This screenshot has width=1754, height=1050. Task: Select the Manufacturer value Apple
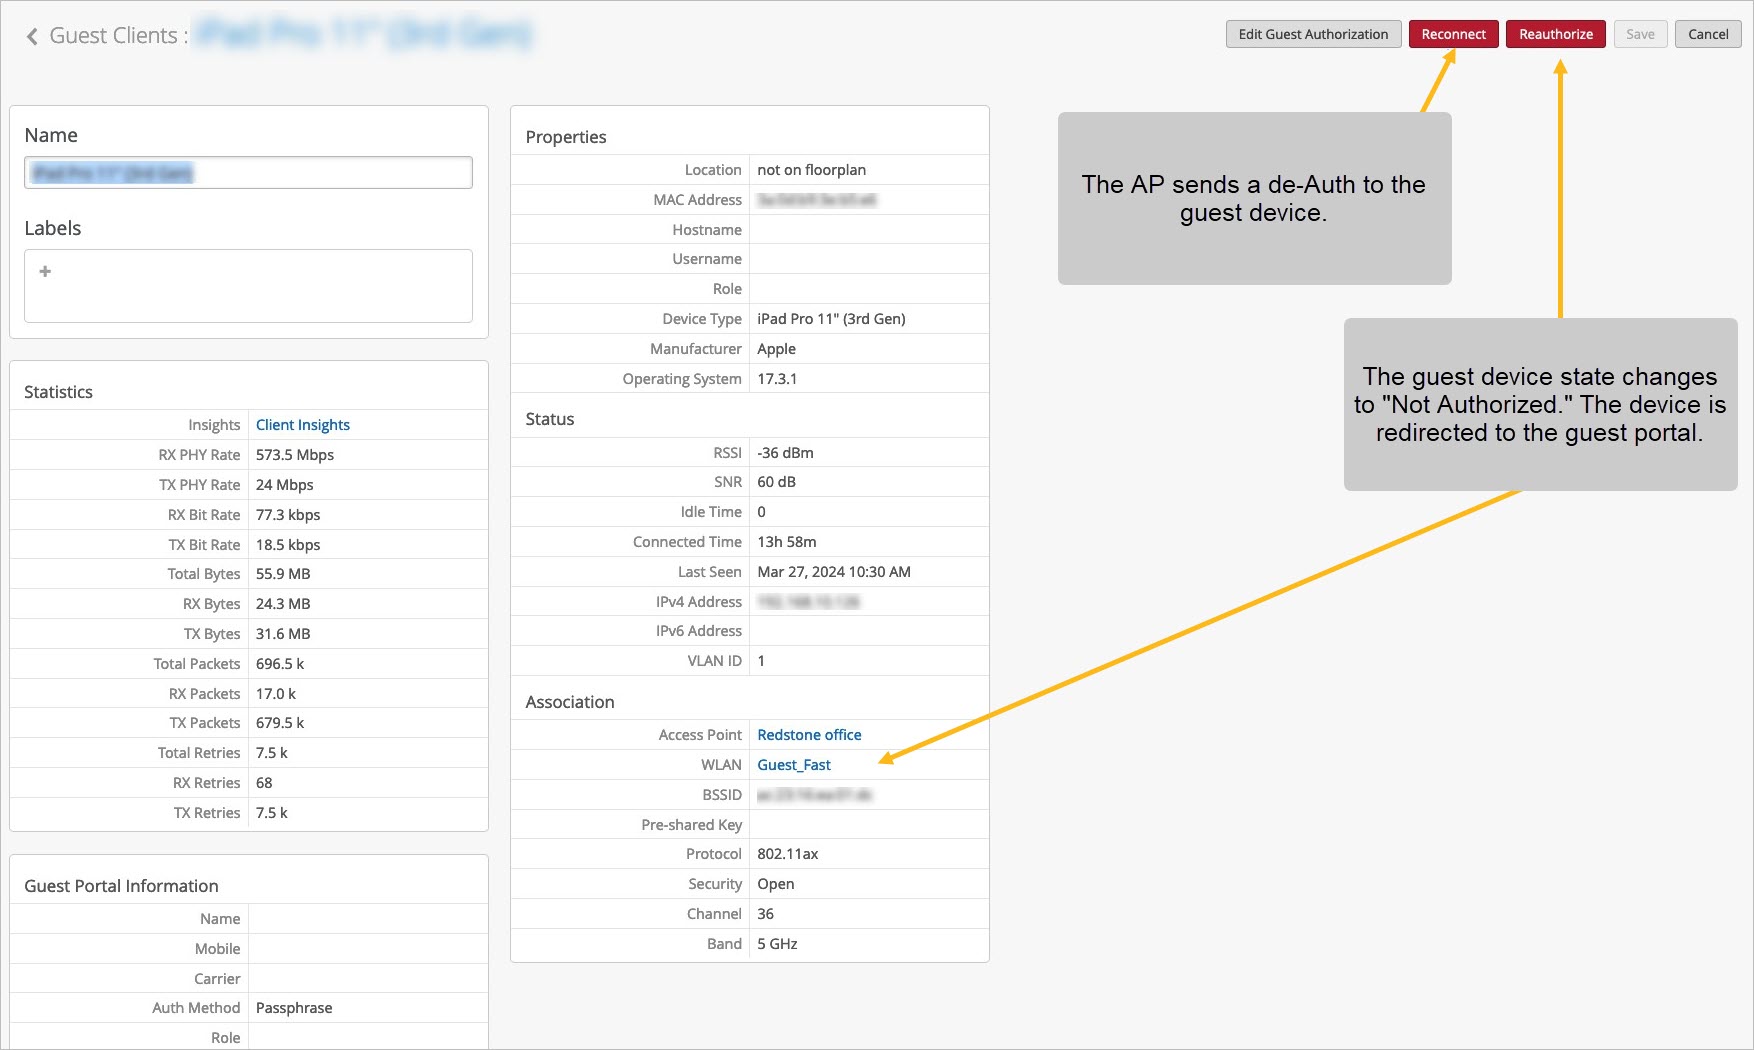pyautogui.click(x=776, y=349)
